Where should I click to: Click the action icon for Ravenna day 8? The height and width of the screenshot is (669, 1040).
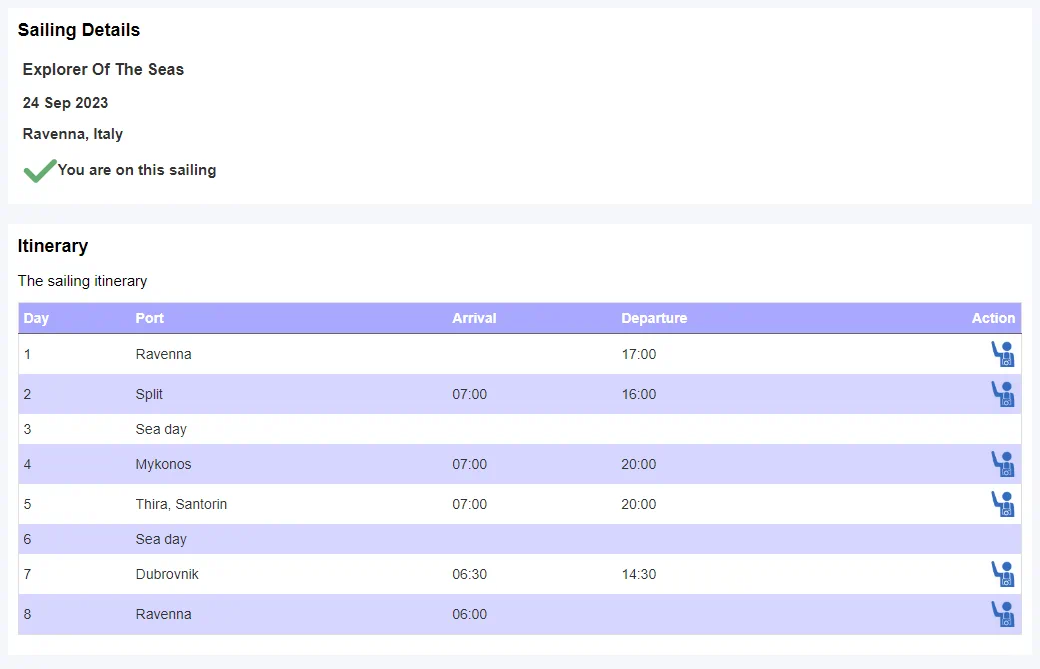tap(1002, 614)
